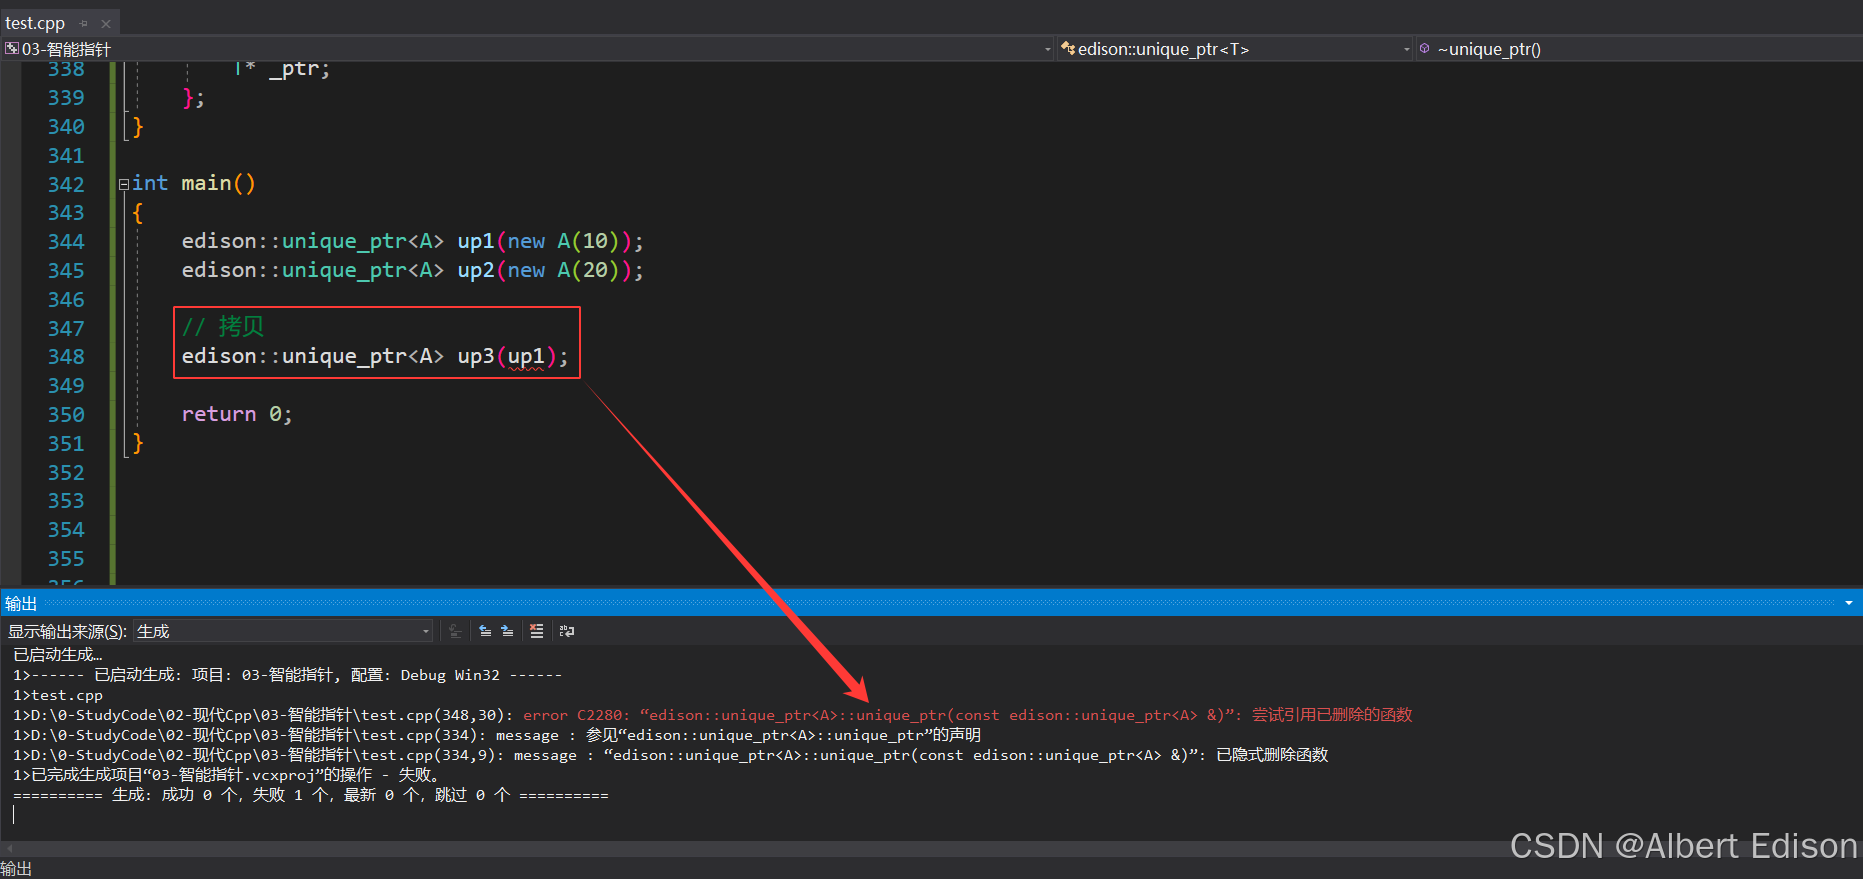Toggle word wrap in output window
The width and height of the screenshot is (1863, 879).
[x=567, y=631]
